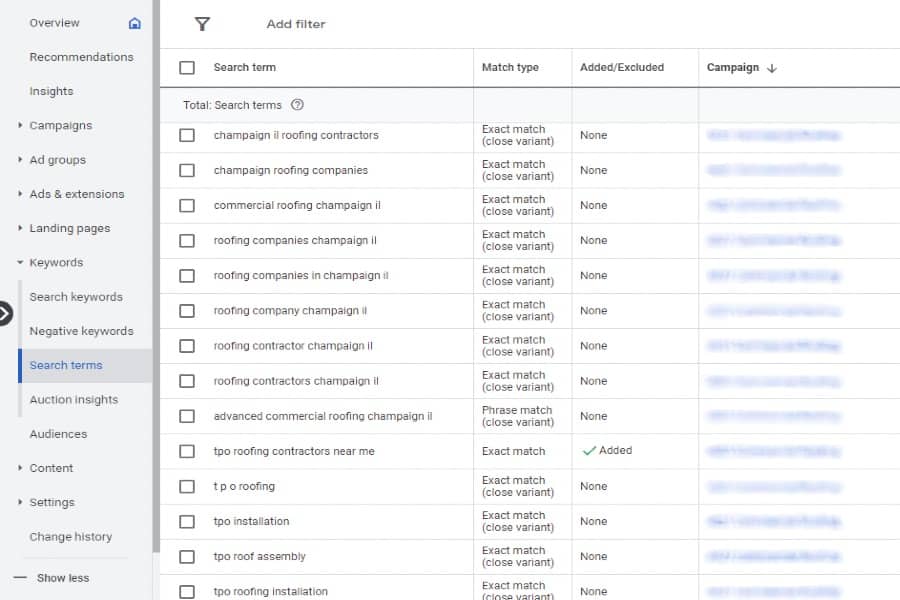Image resolution: width=900 pixels, height=600 pixels.
Task: Open campaign link for champaign il roofing contractors row
Action: (774, 136)
